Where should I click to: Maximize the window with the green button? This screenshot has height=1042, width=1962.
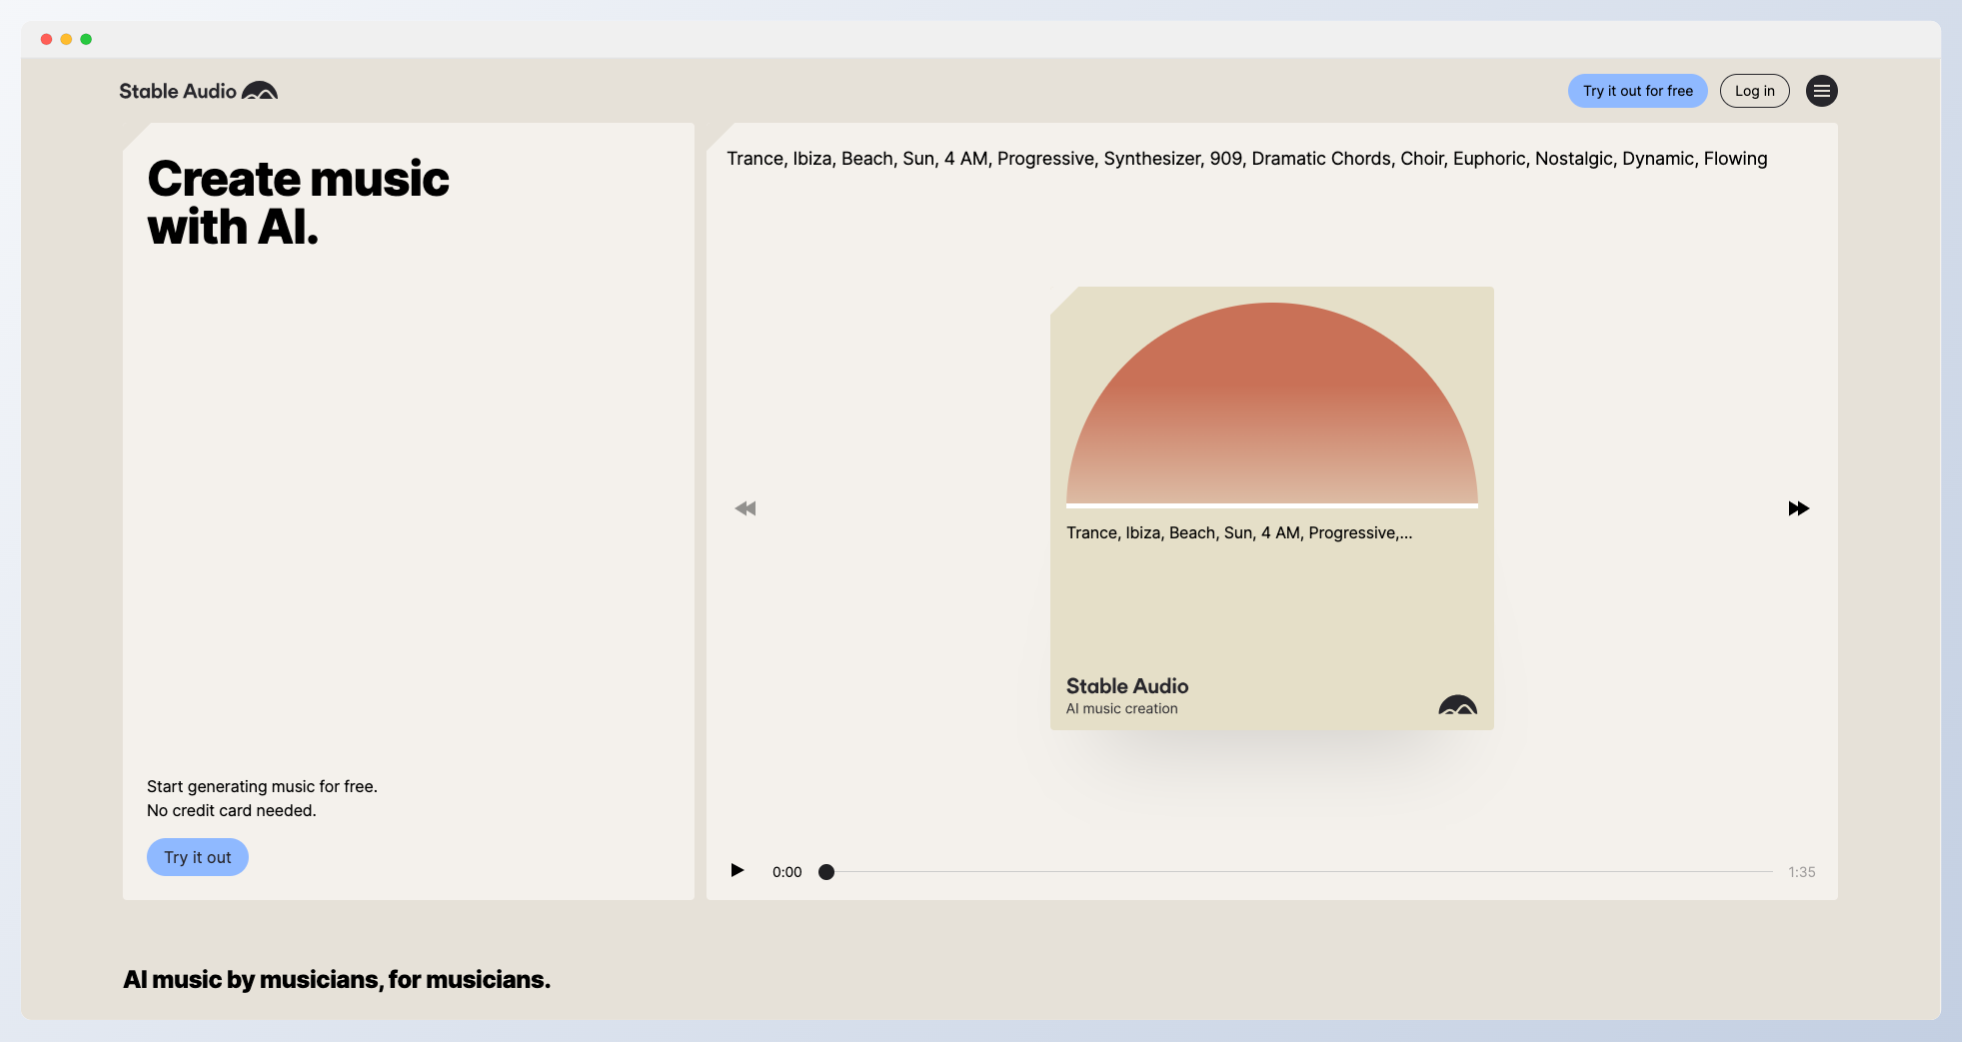86,39
